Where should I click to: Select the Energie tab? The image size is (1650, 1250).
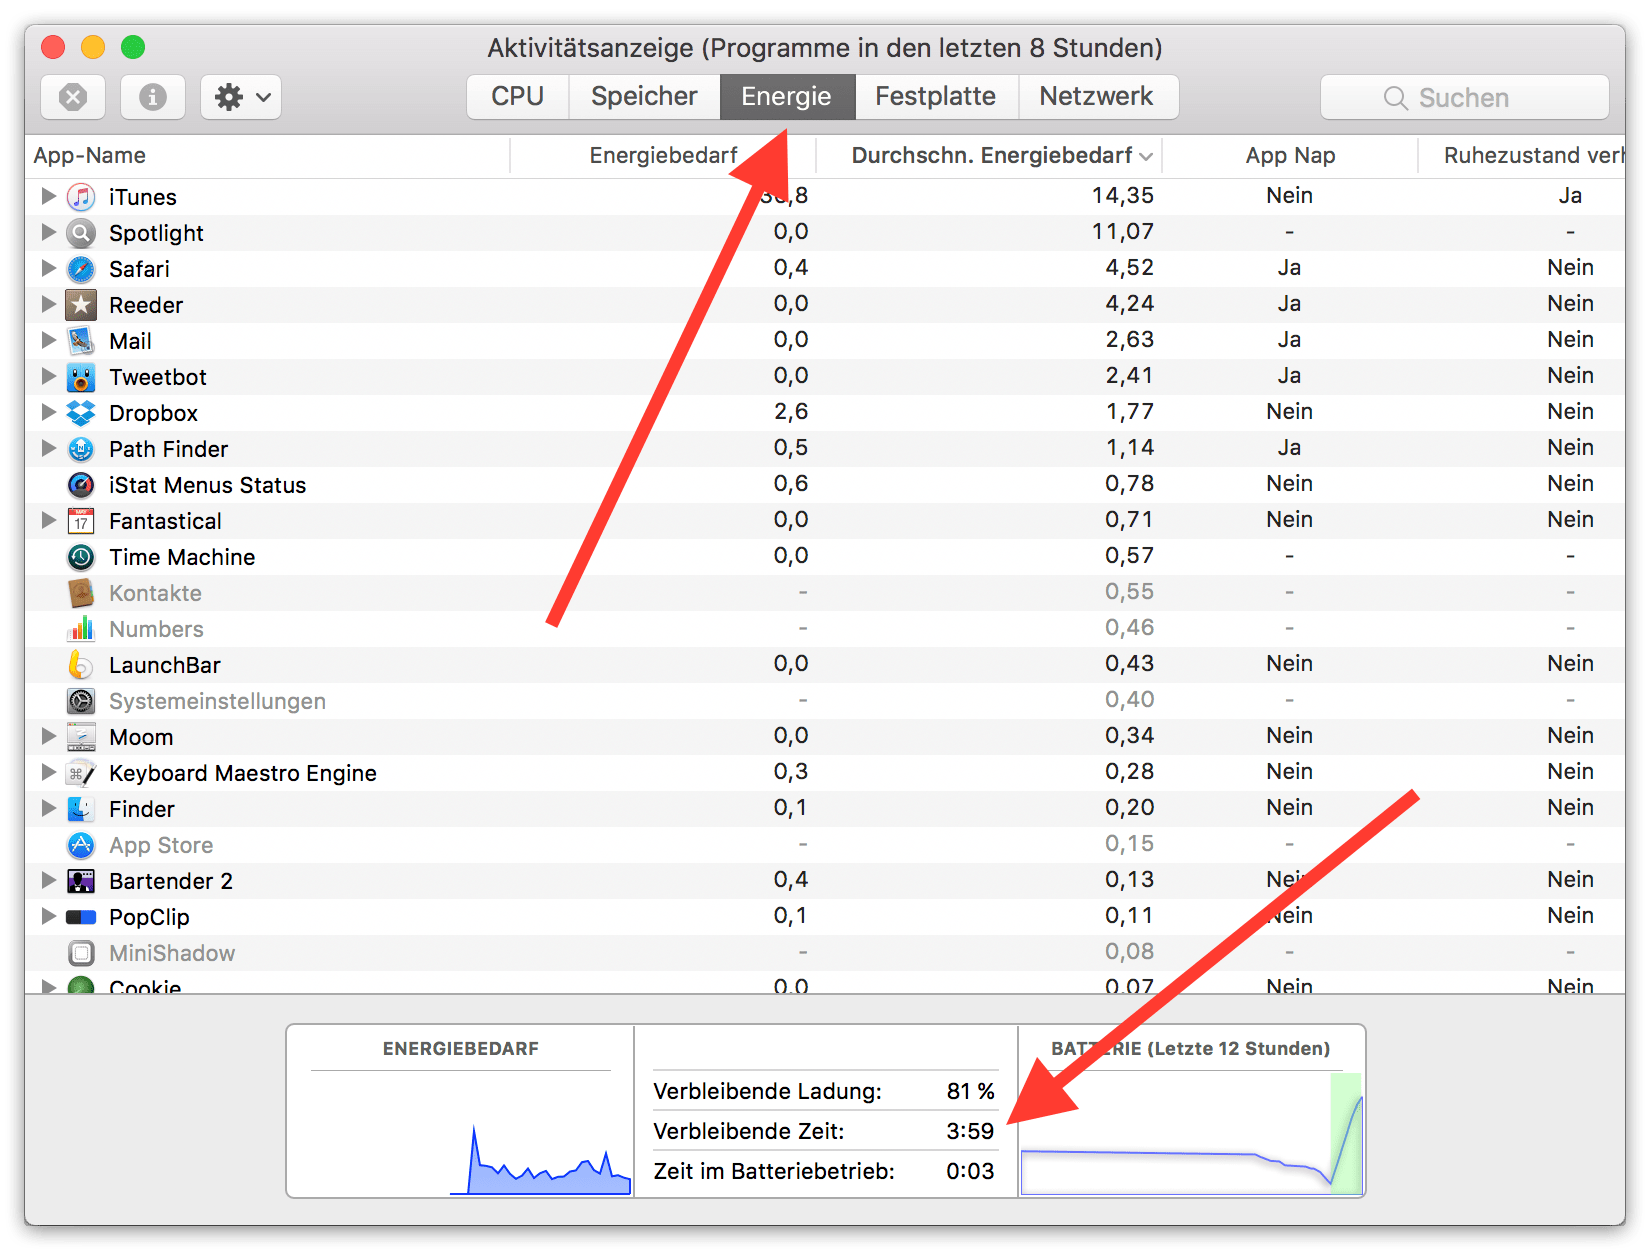[787, 97]
